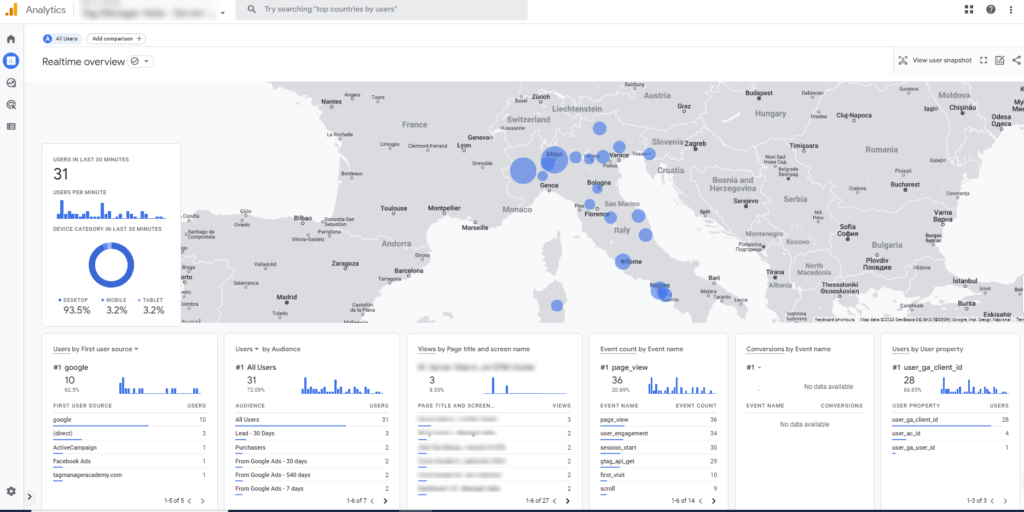This screenshot has width=1024, height=512.
Task: Open the Google apps grid icon
Action: tap(968, 9)
